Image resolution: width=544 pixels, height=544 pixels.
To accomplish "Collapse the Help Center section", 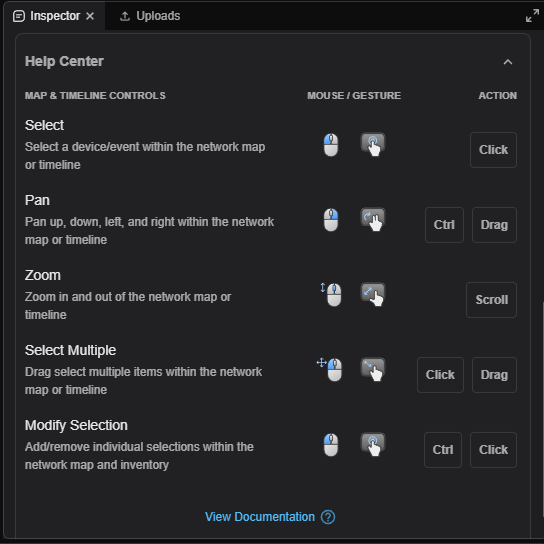I will (508, 62).
